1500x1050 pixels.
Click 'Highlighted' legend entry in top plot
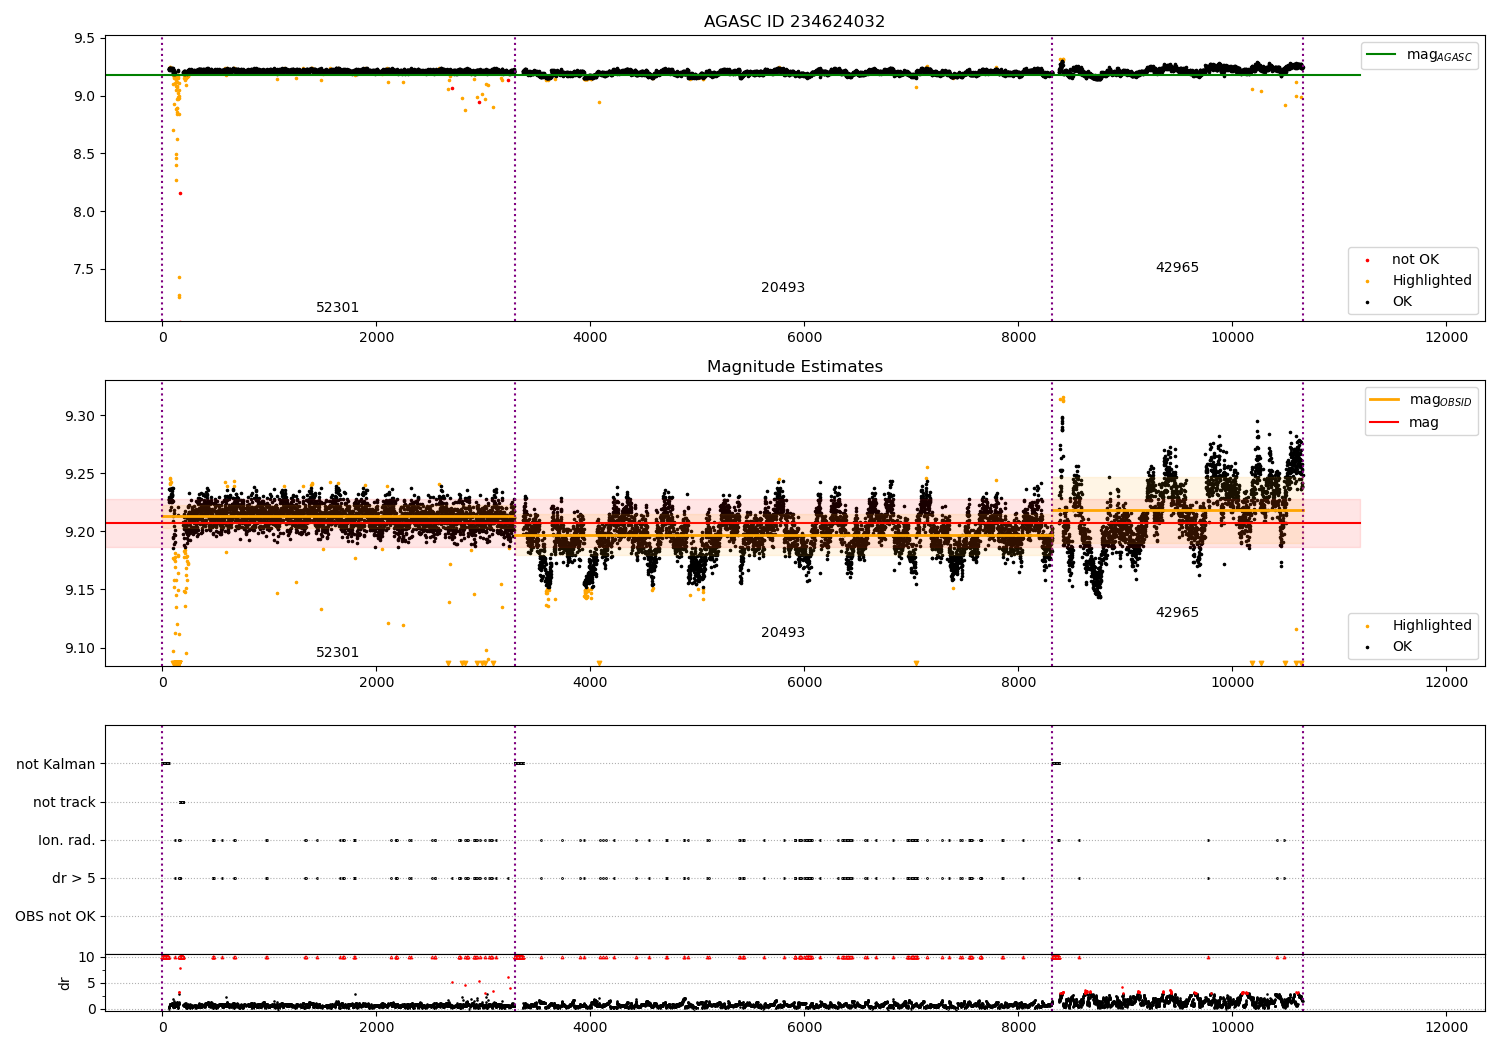(x=1420, y=281)
